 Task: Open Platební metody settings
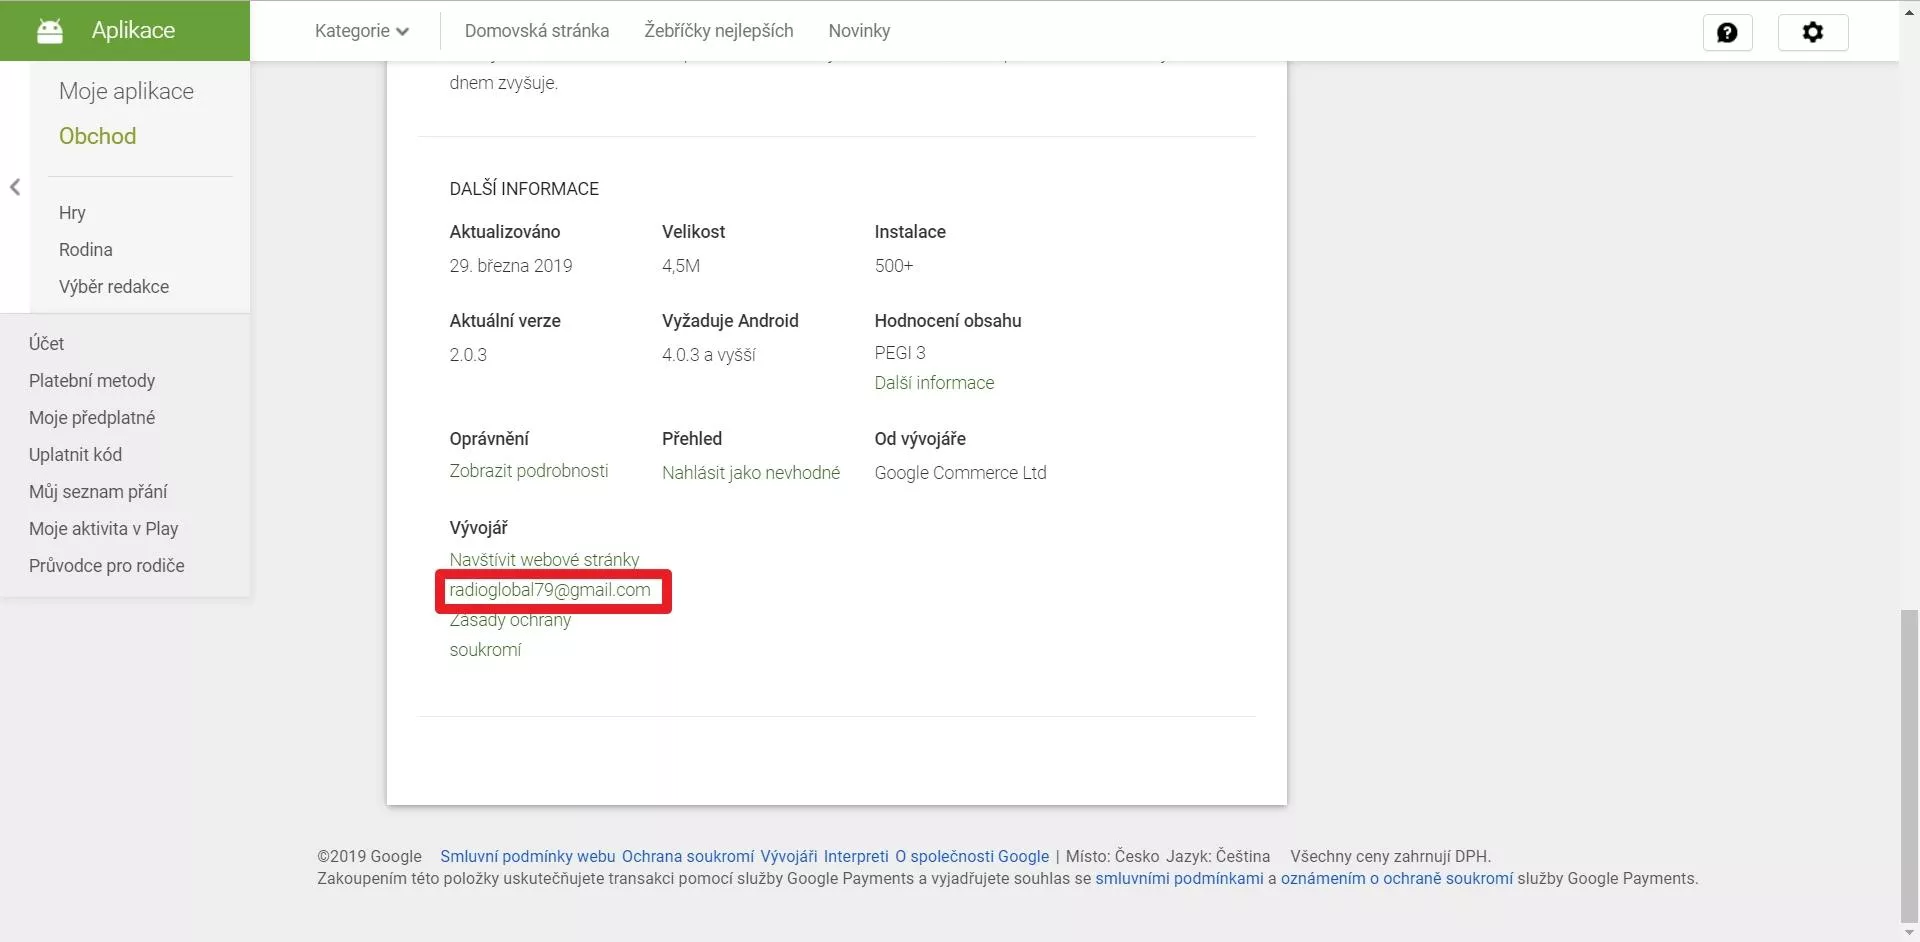click(x=92, y=381)
